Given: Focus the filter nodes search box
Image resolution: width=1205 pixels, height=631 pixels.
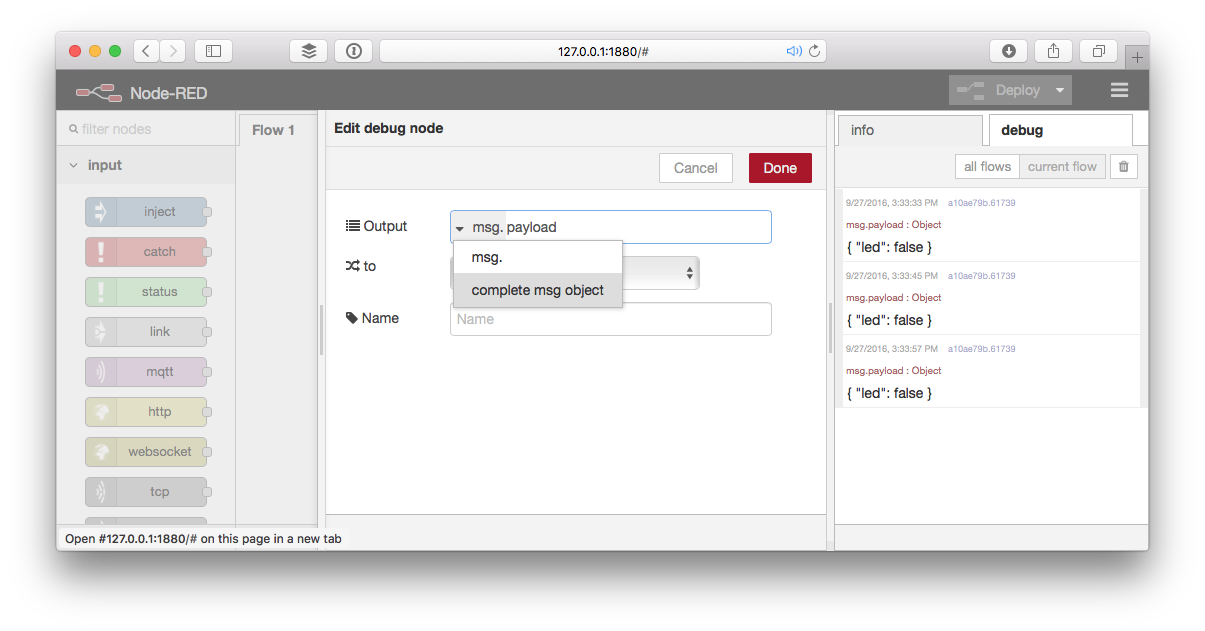Looking at the screenshot, I should (x=146, y=129).
